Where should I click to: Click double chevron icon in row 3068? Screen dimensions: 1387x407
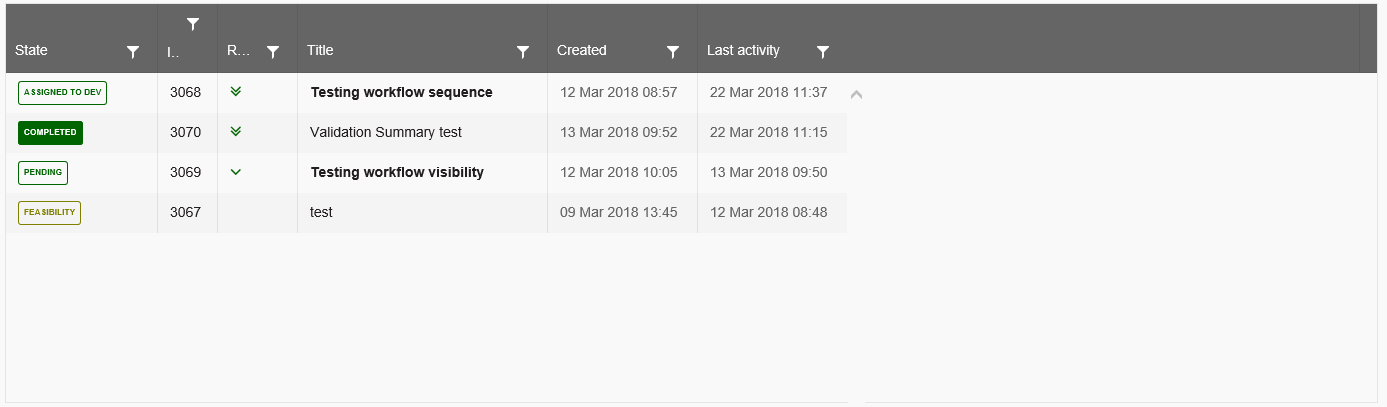236,91
